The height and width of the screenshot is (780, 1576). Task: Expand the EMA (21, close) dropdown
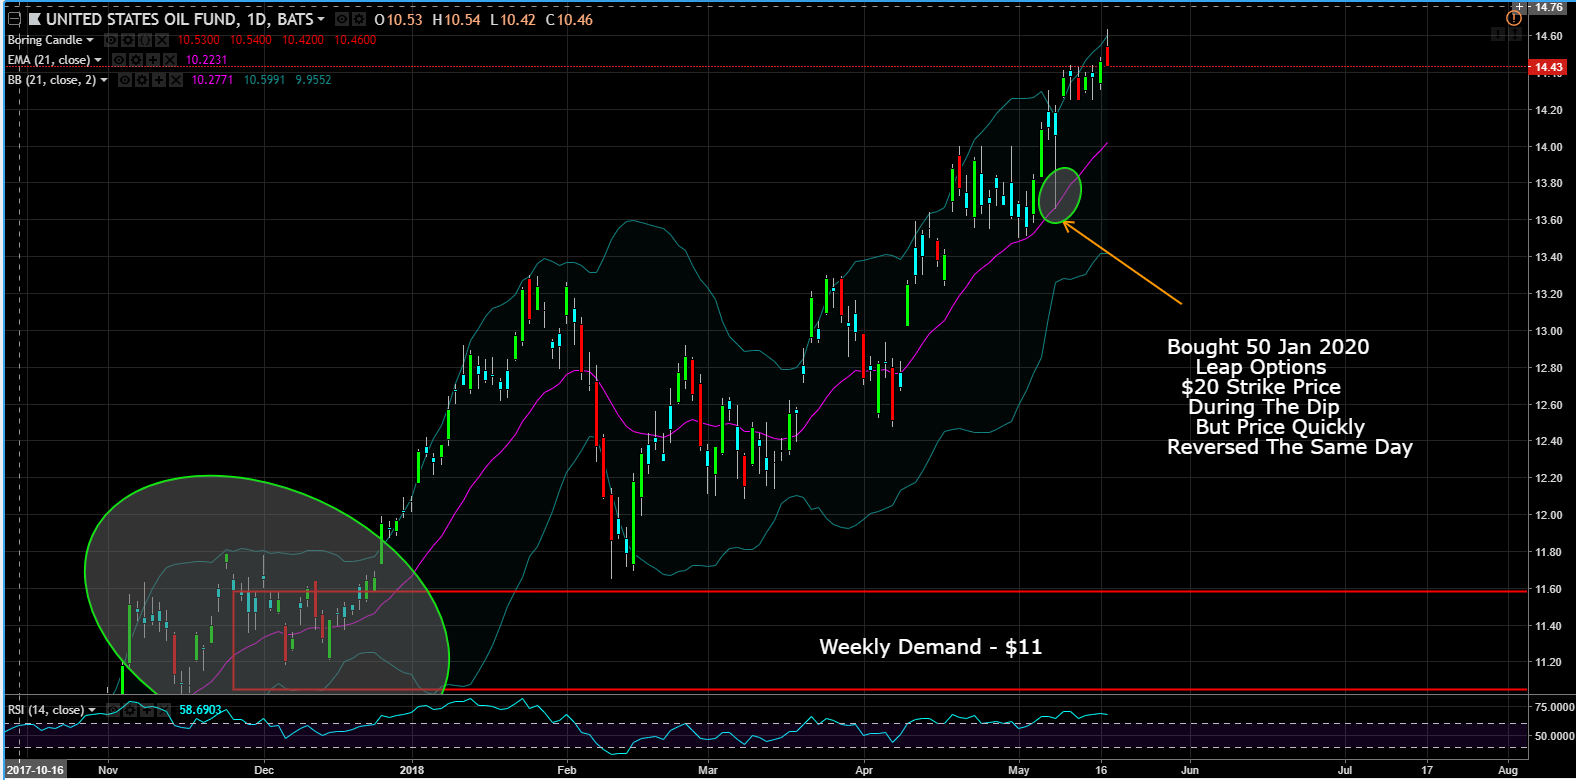pos(98,60)
